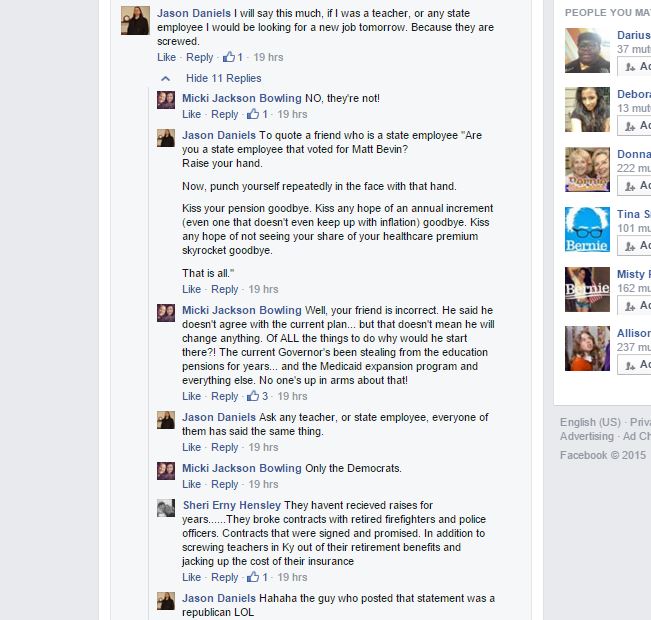Screen dimensions: 651x620
Task: Click the thumbs-up icon on Jason Daniels' top comment
Action: 229,57
